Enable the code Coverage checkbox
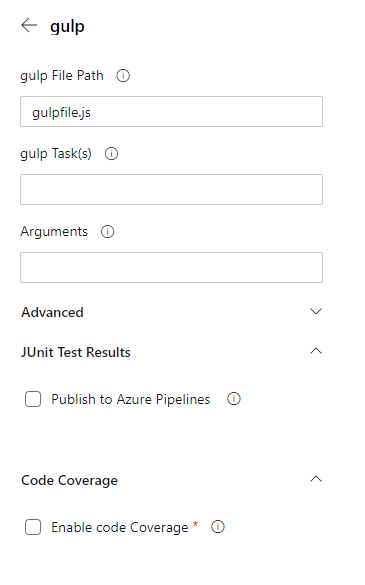The height and width of the screenshot is (585, 365). pyautogui.click(x=33, y=527)
